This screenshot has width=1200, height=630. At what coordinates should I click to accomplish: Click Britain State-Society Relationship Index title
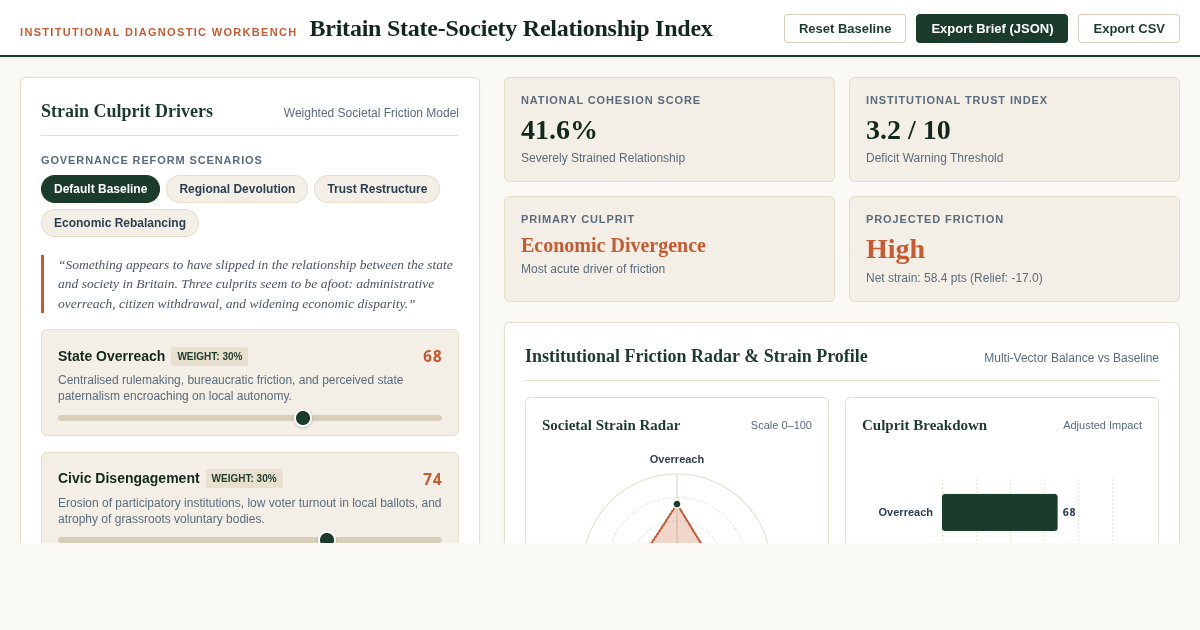coord(511,28)
